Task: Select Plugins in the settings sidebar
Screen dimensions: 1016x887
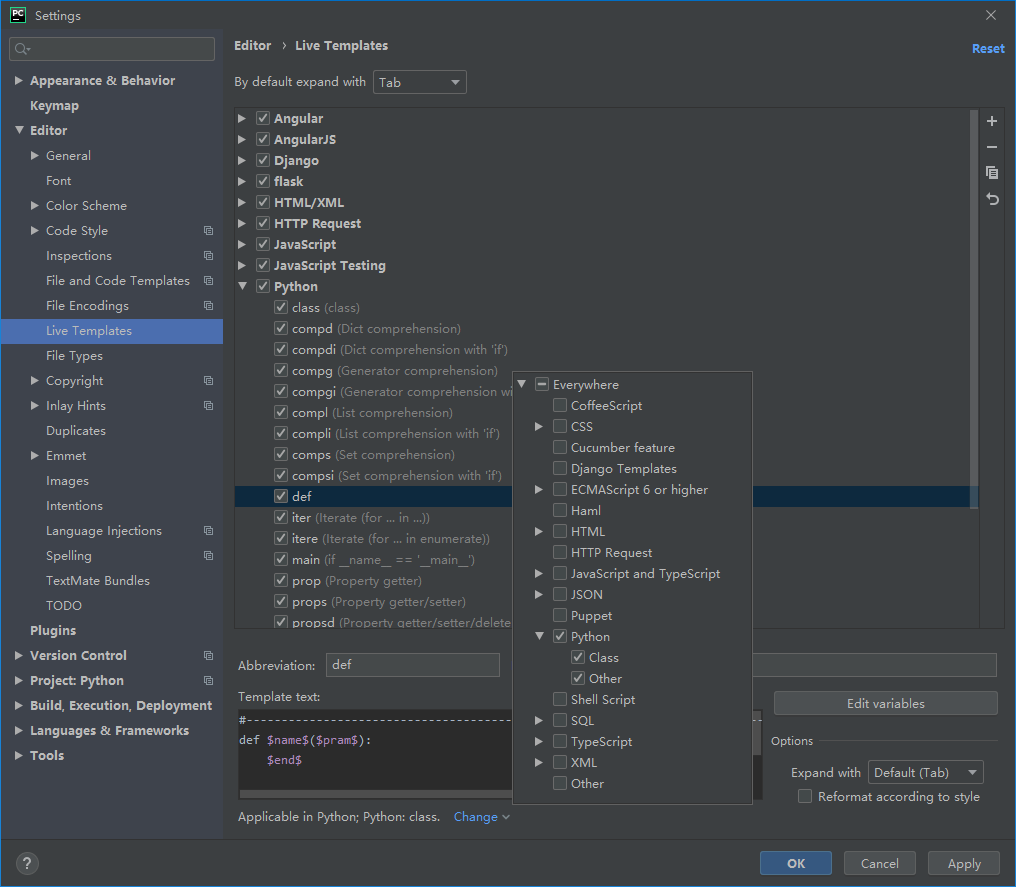Action: click(x=53, y=630)
